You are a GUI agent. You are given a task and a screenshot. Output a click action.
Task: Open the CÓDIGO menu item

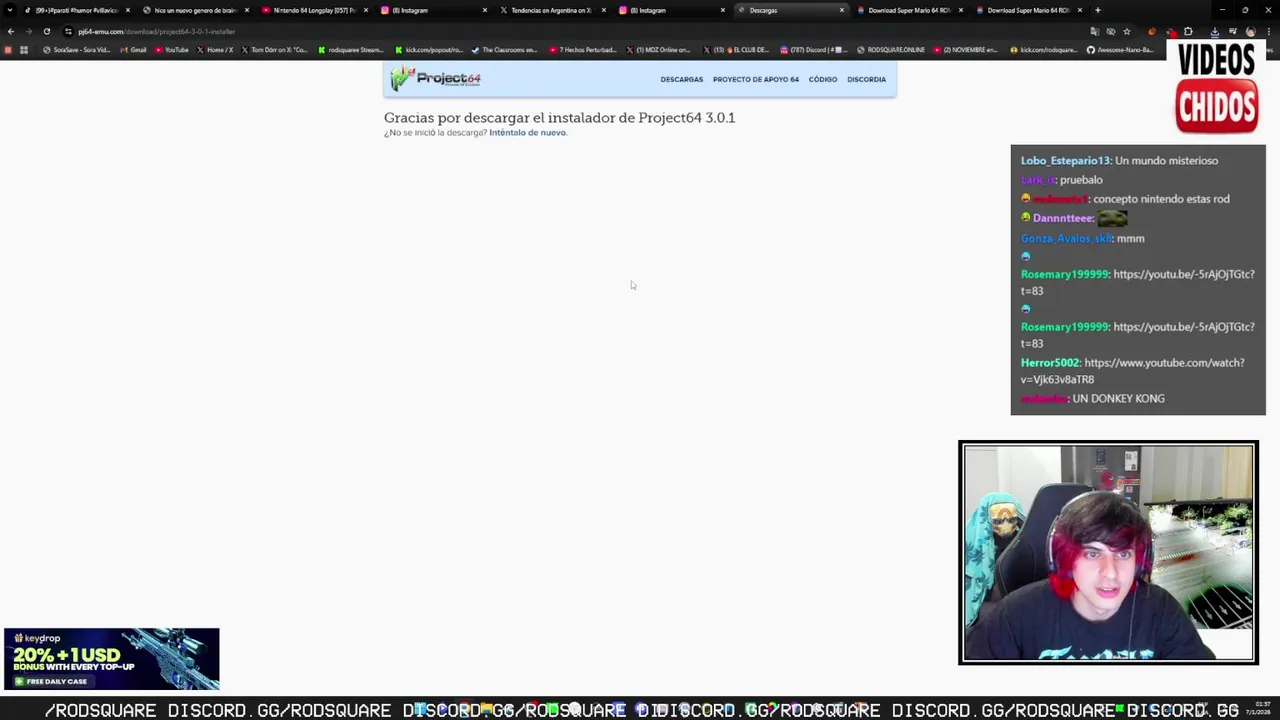point(823,79)
